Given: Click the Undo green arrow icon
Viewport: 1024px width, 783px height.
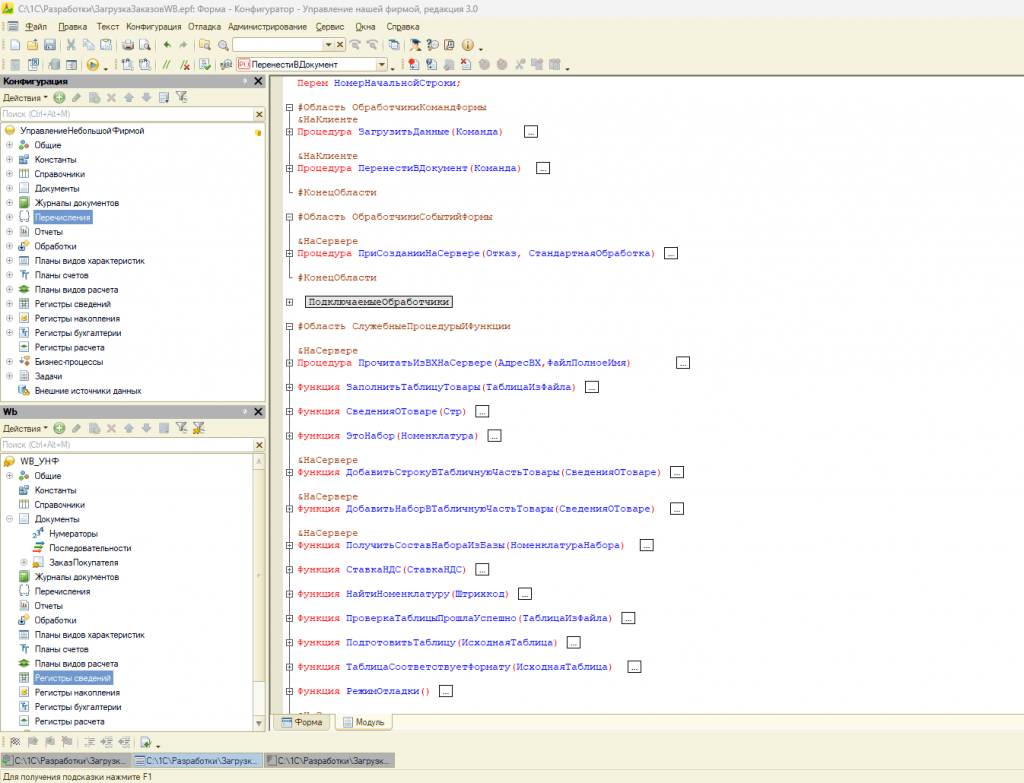Looking at the screenshot, I should 167,45.
